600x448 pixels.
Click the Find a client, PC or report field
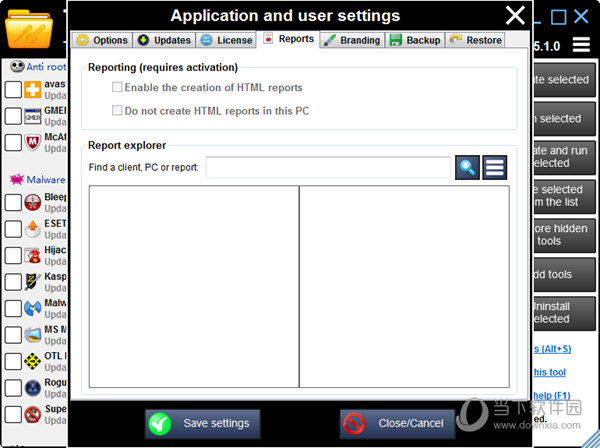(328, 167)
